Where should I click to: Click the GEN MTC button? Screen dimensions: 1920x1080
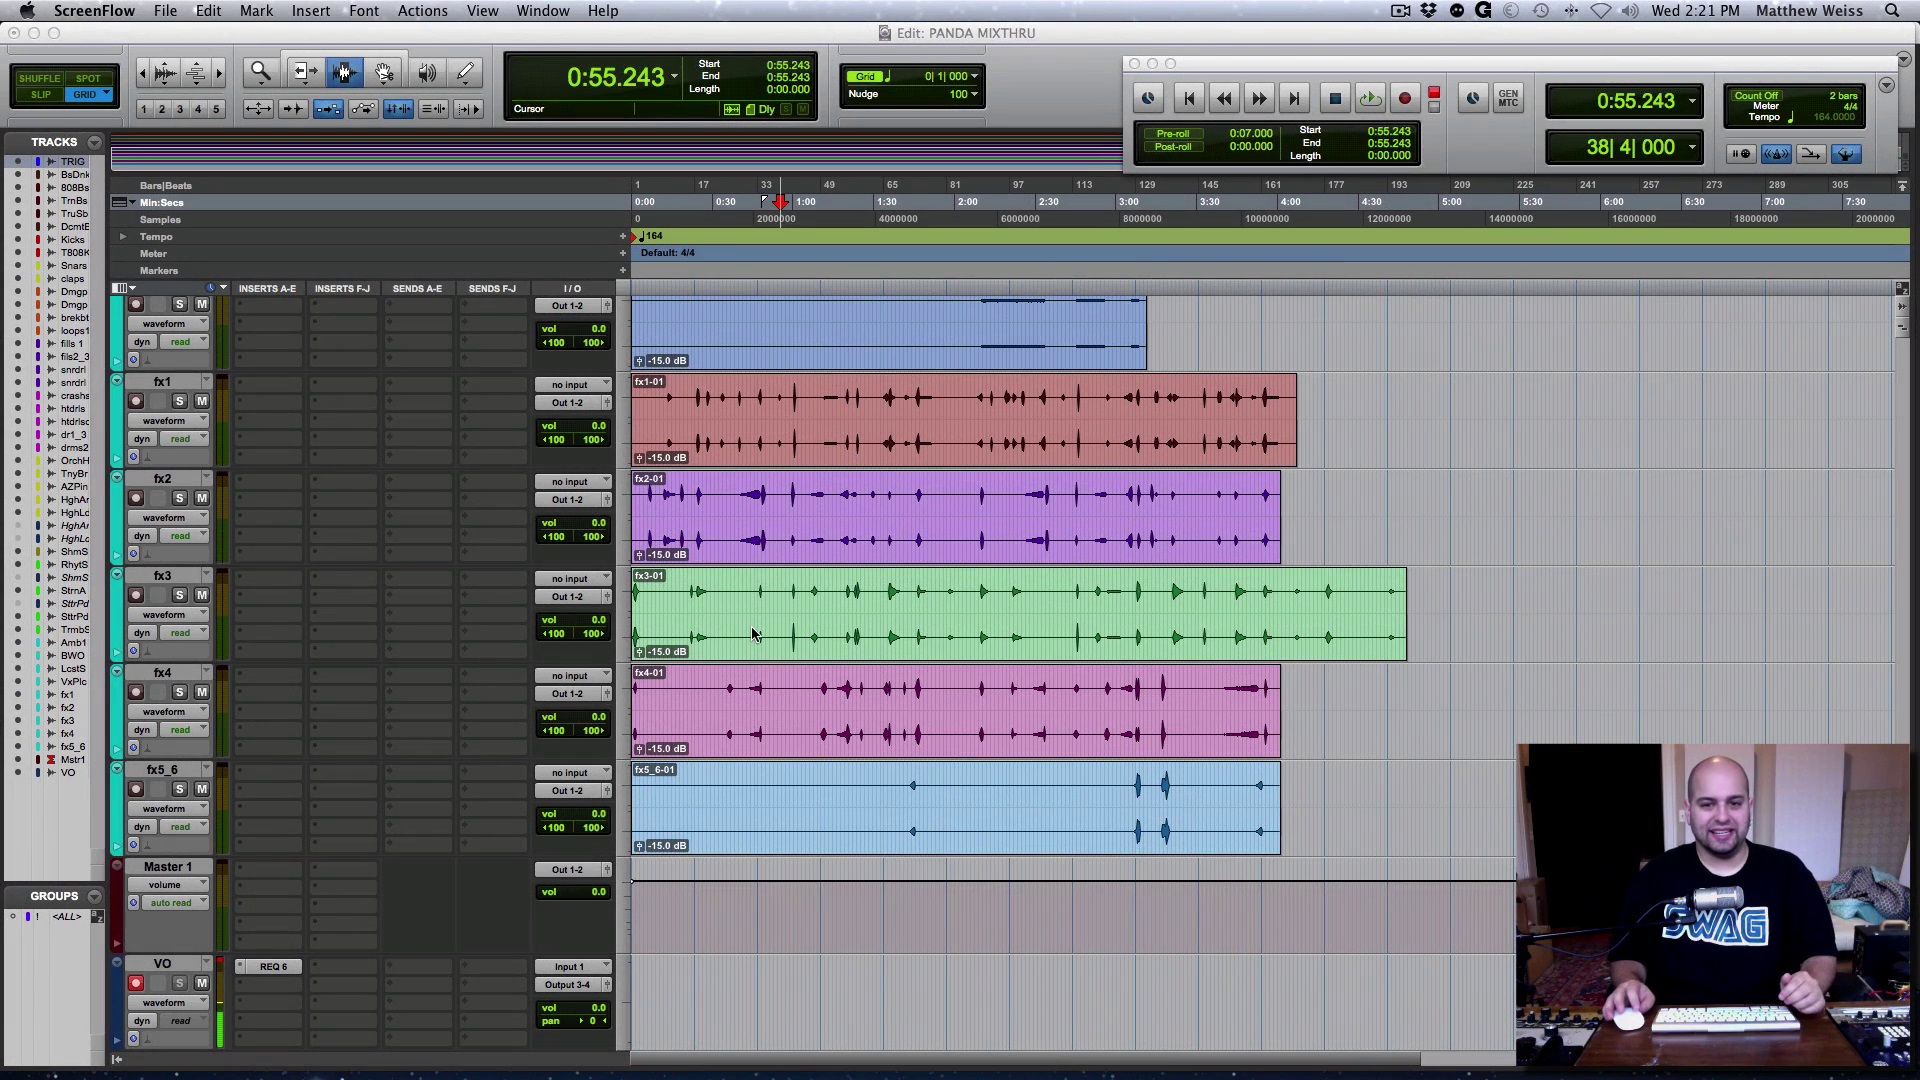(1508, 98)
